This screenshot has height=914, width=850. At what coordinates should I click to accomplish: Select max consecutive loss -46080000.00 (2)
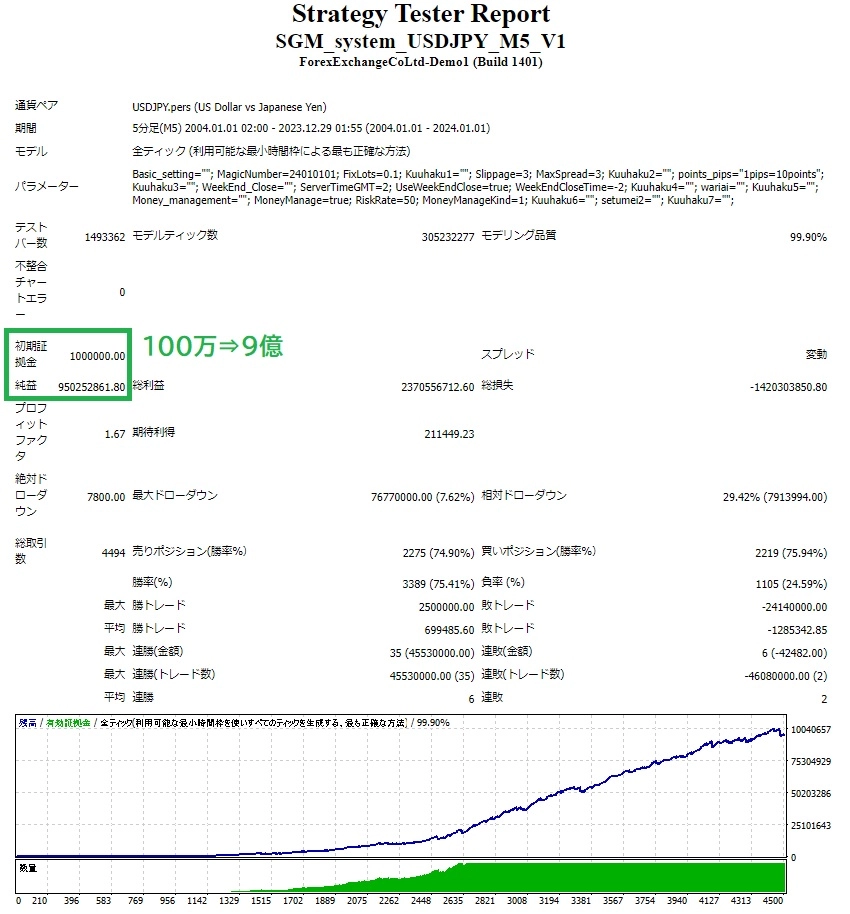(785, 676)
